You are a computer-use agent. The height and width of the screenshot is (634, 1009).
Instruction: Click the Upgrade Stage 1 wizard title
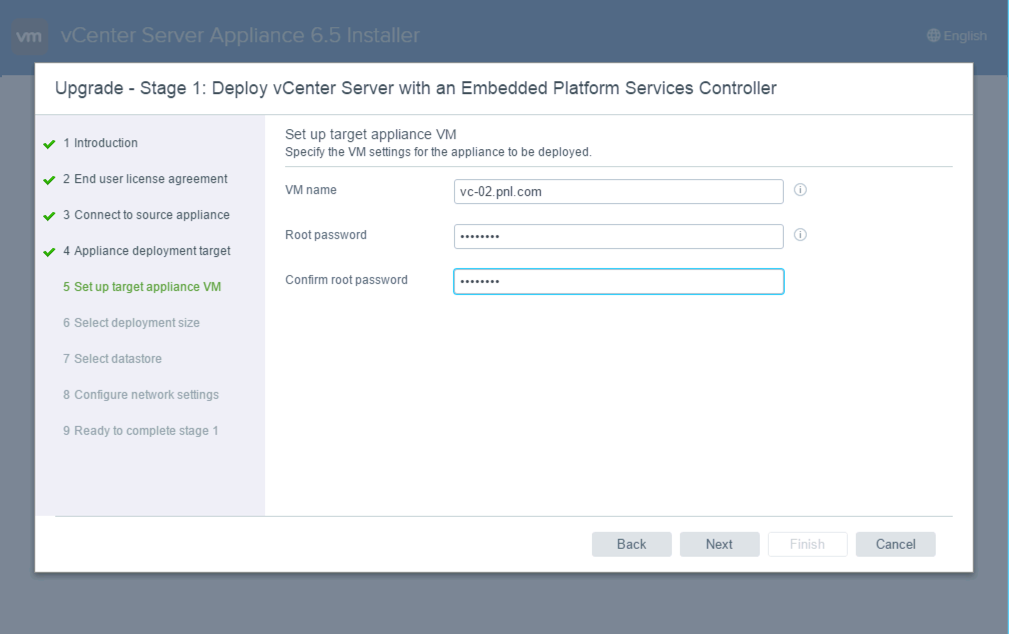pyautogui.click(x=416, y=88)
